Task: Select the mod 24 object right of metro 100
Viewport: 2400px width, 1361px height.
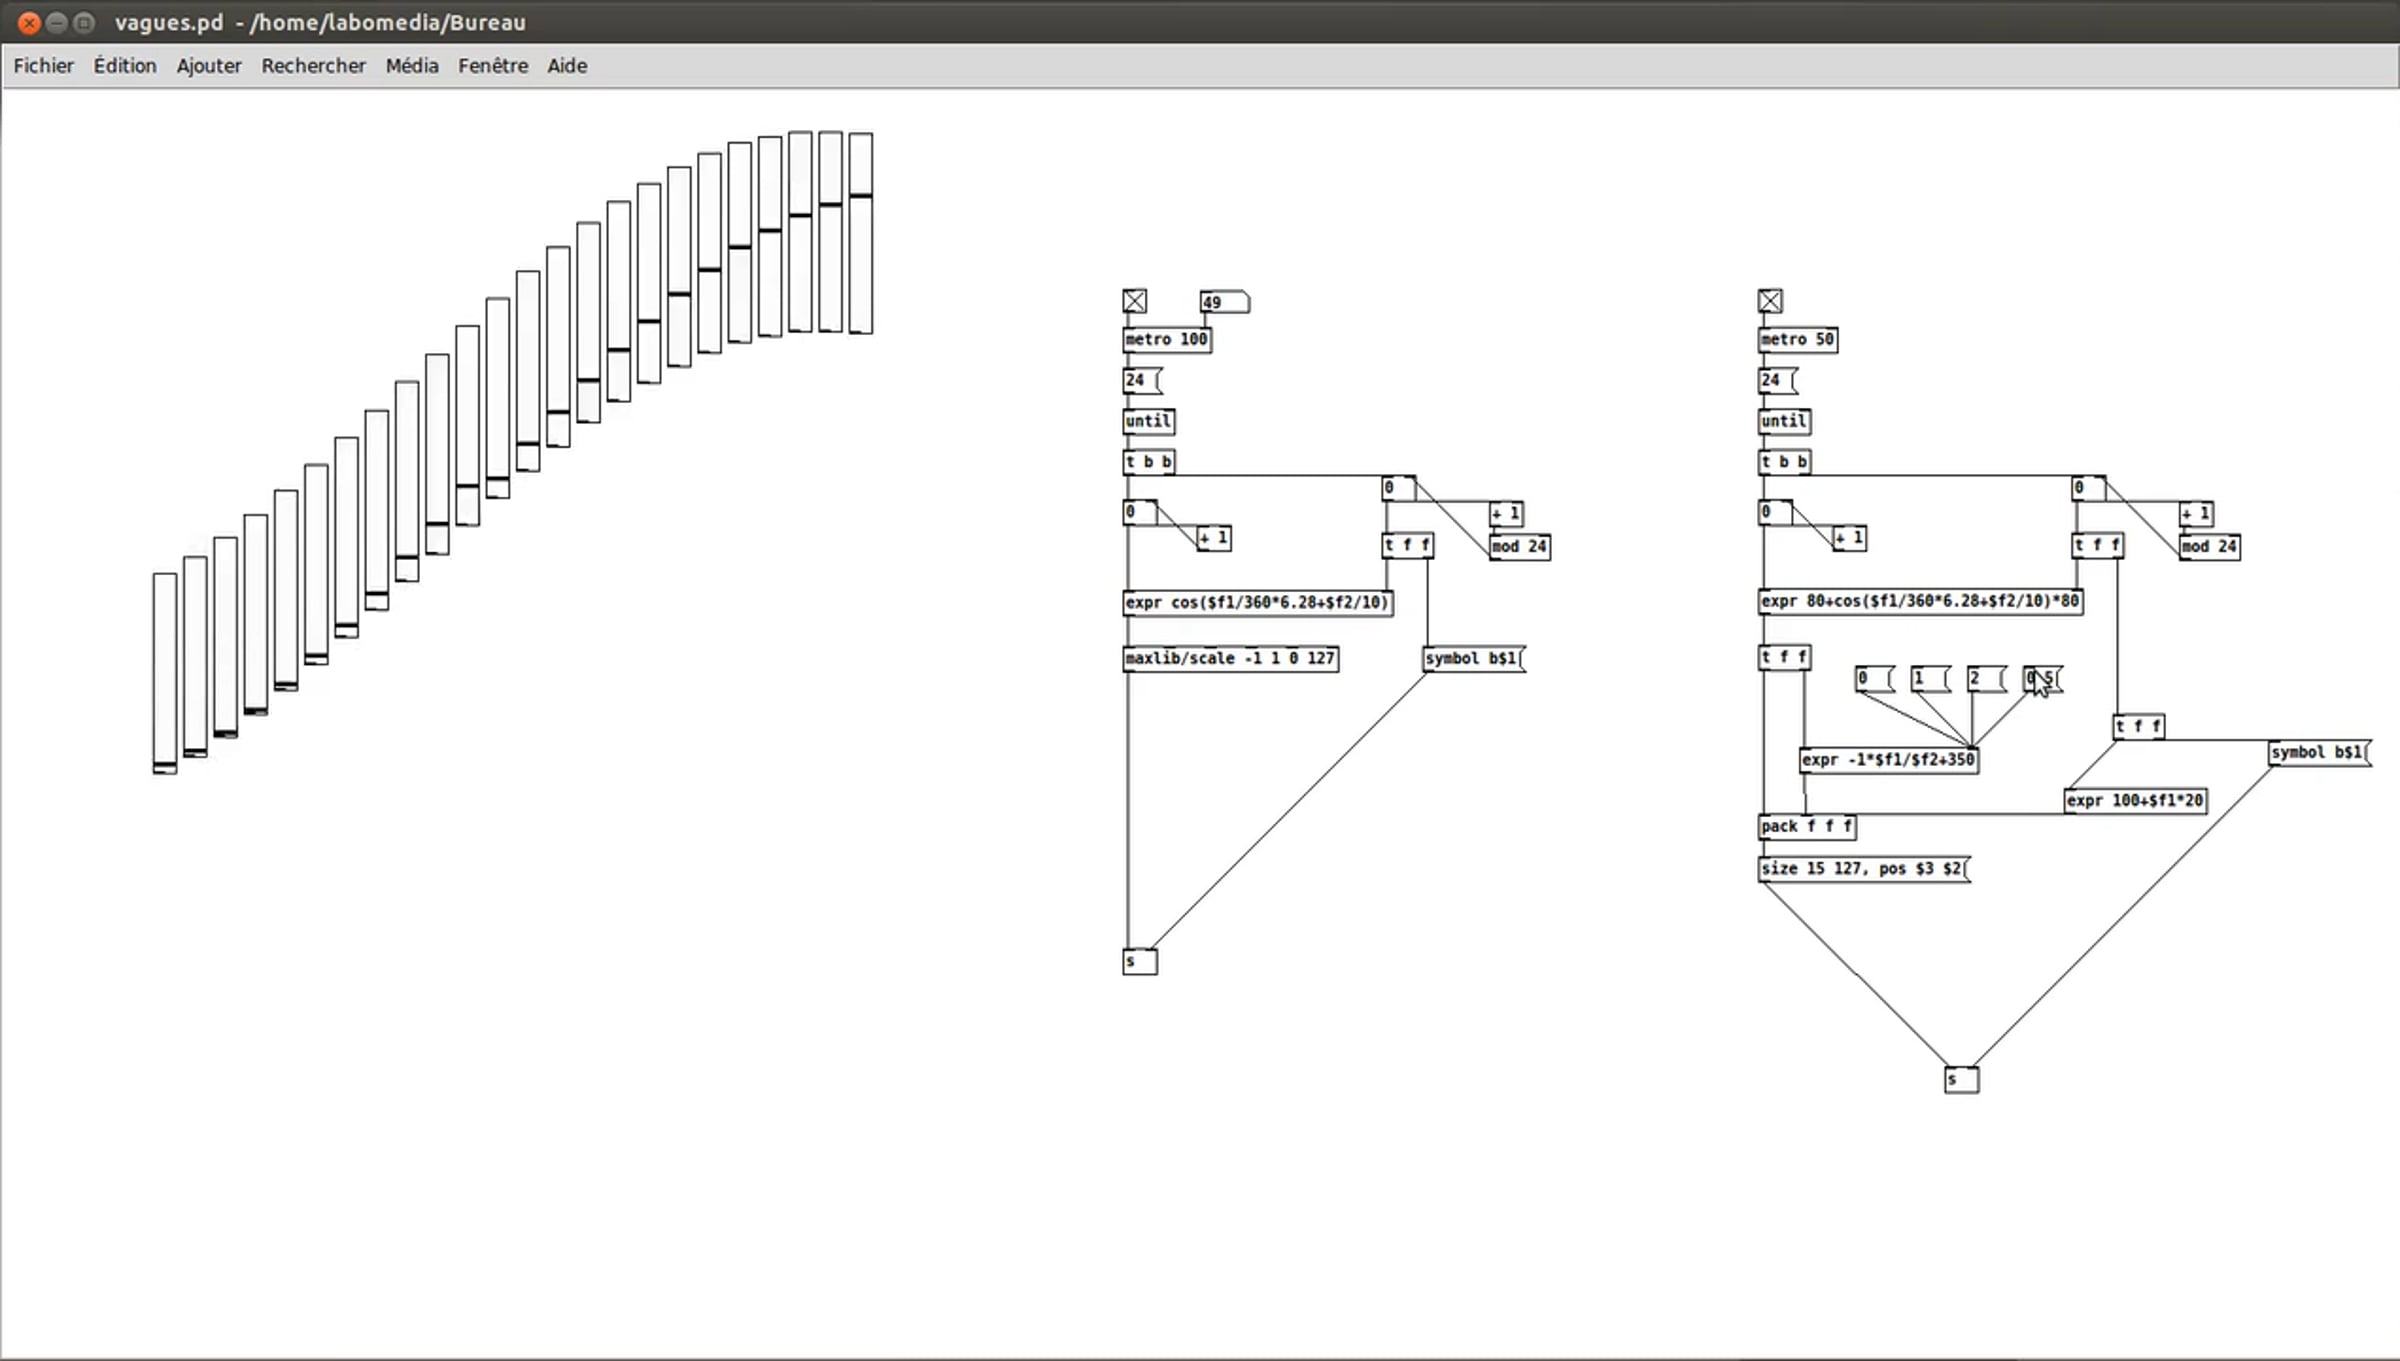Action: point(1520,547)
